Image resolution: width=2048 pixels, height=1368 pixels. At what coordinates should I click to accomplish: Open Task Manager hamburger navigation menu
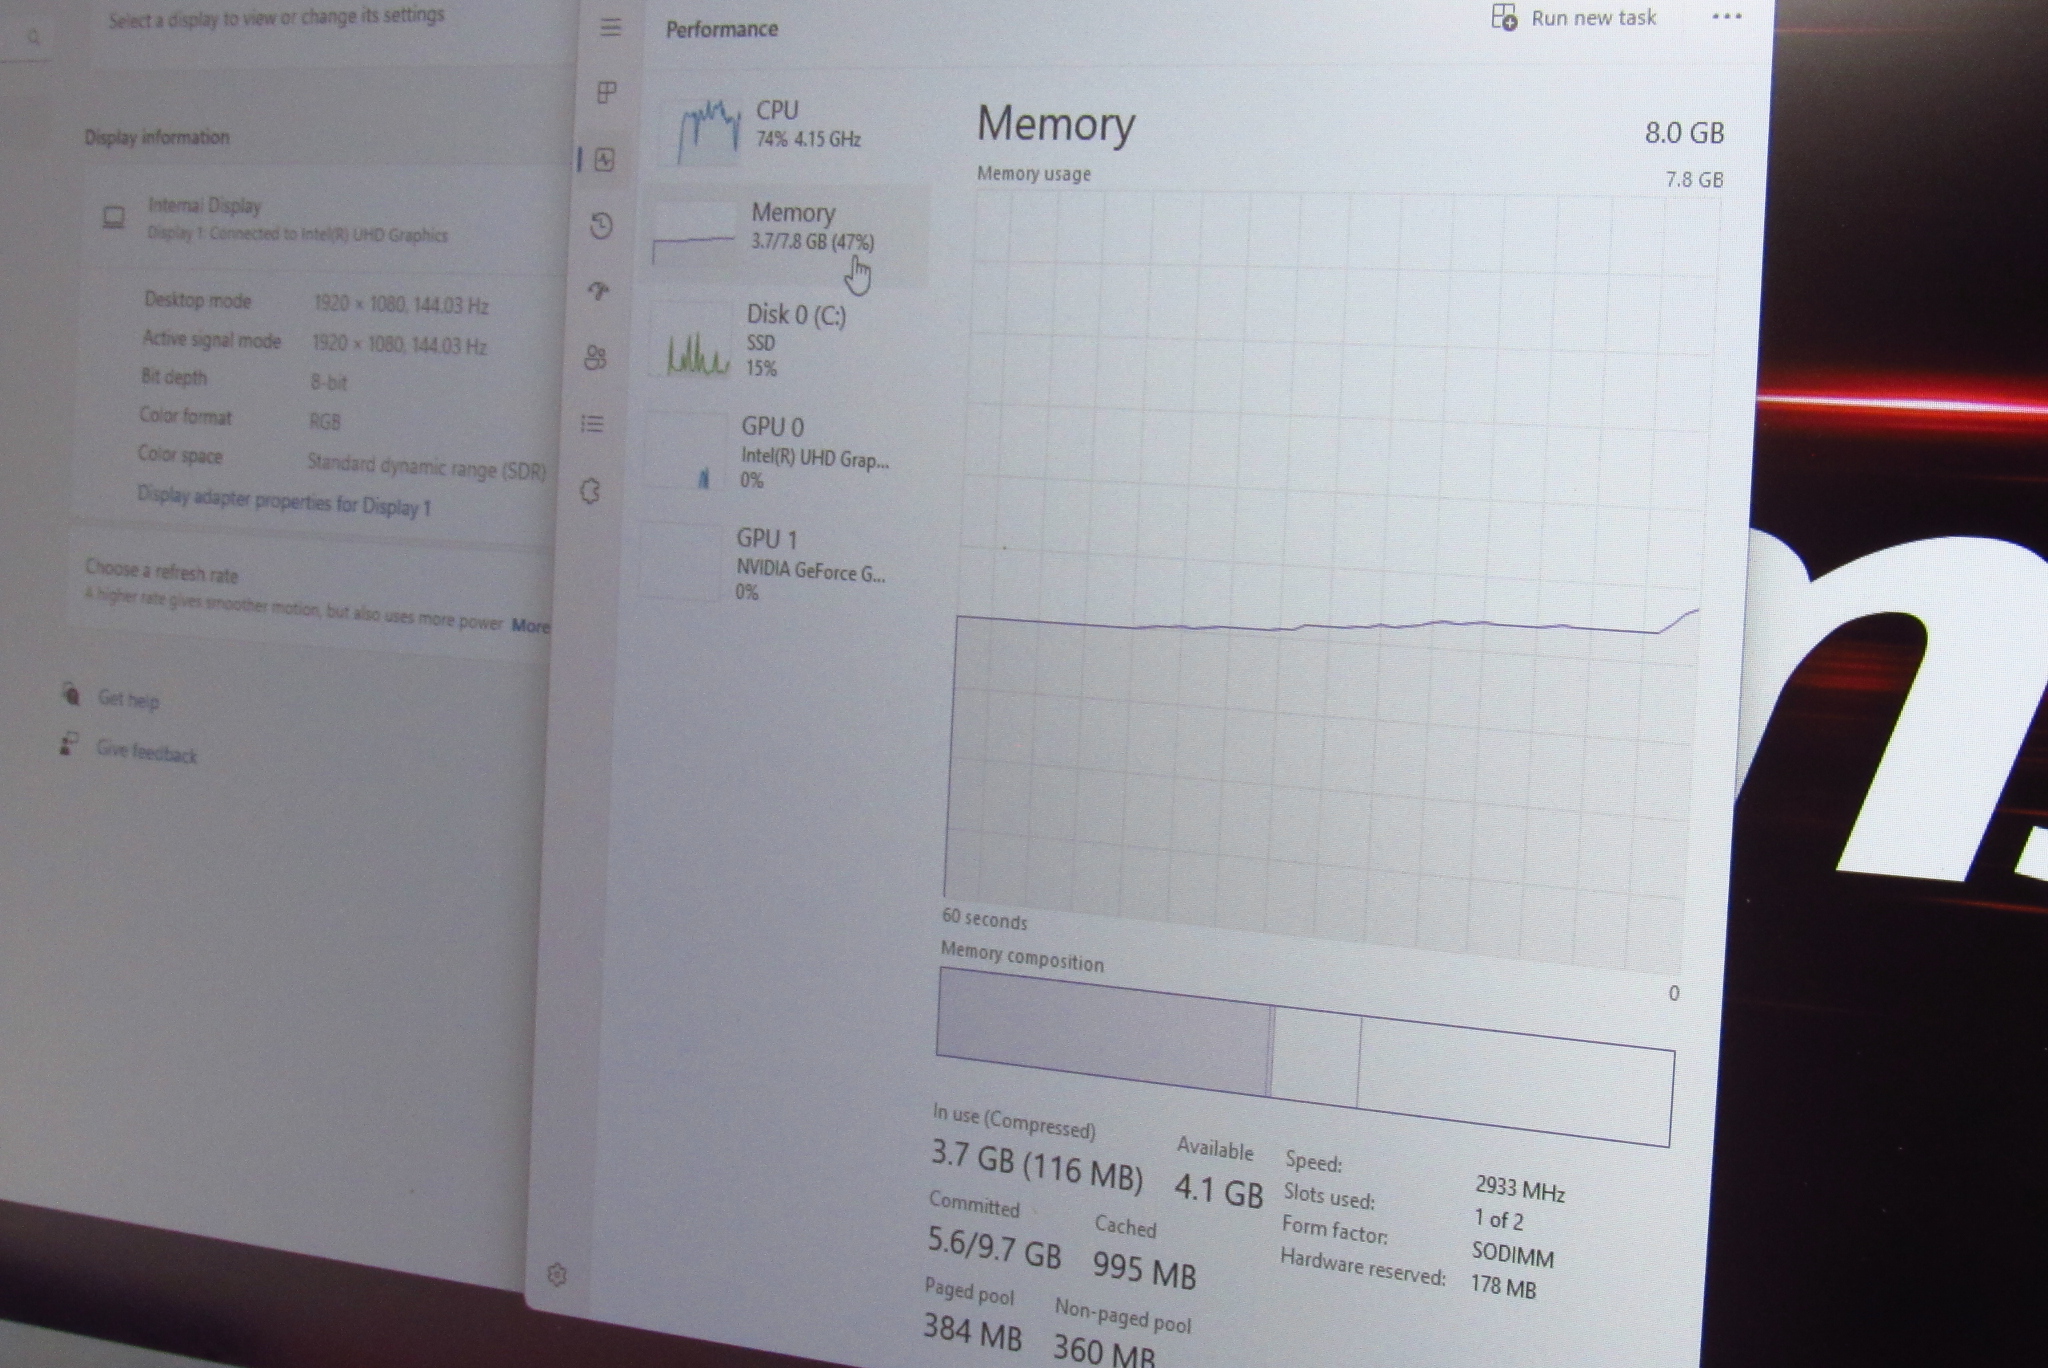[610, 28]
